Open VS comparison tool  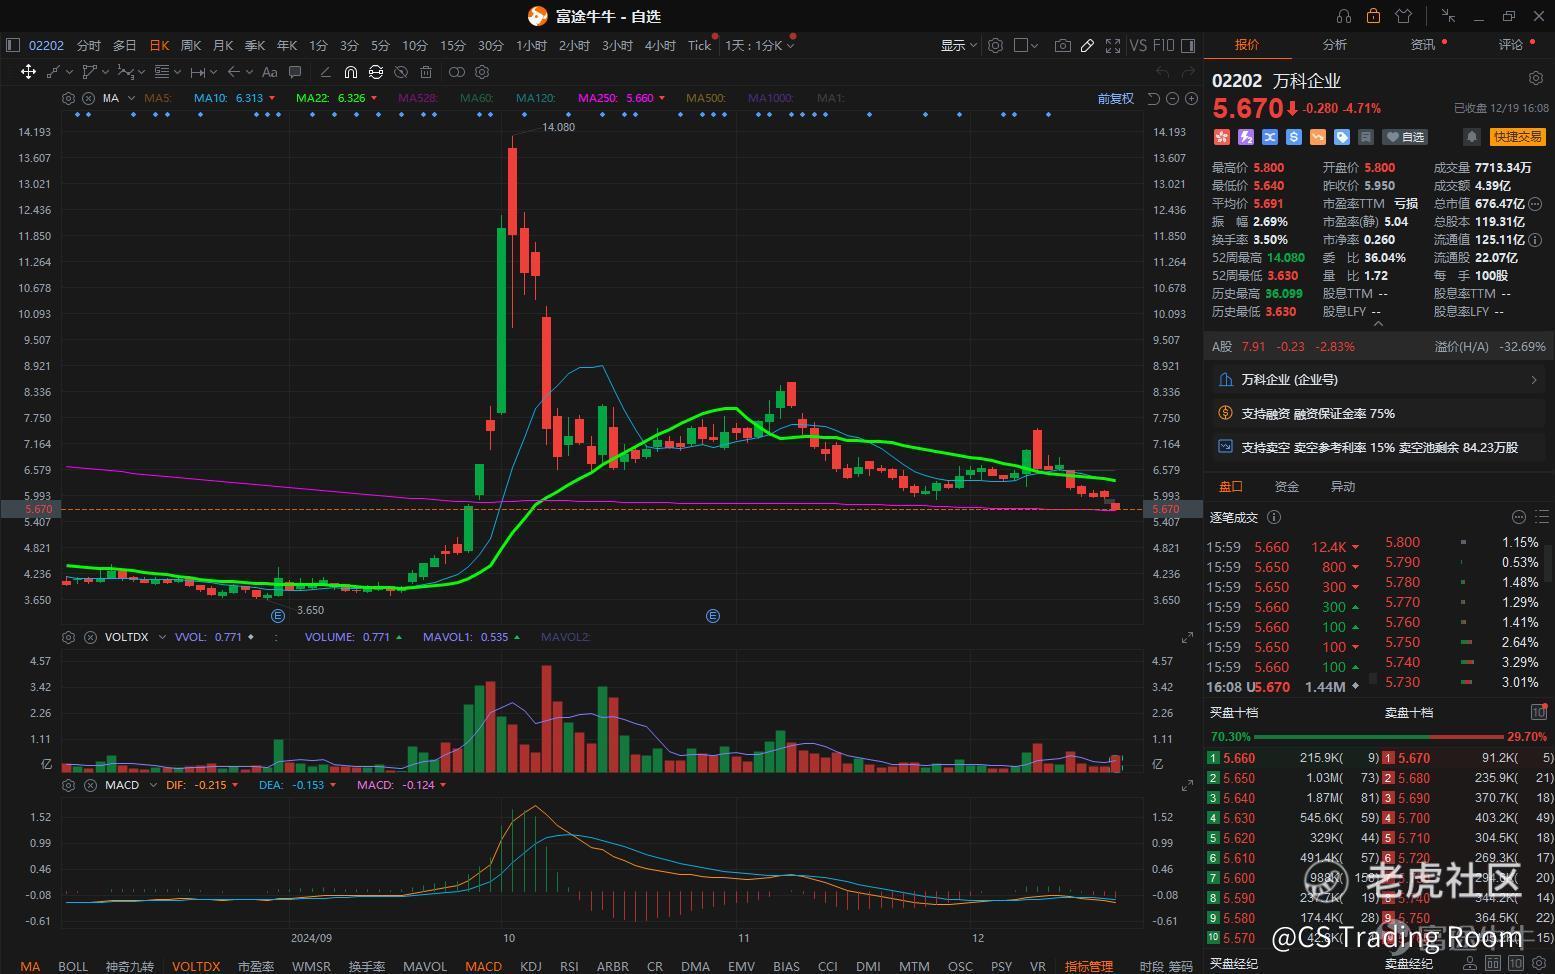tap(1138, 45)
